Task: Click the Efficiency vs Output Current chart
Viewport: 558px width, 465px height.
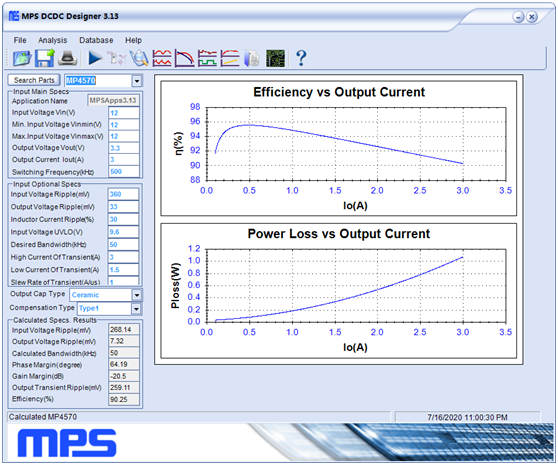Action: [x=338, y=148]
